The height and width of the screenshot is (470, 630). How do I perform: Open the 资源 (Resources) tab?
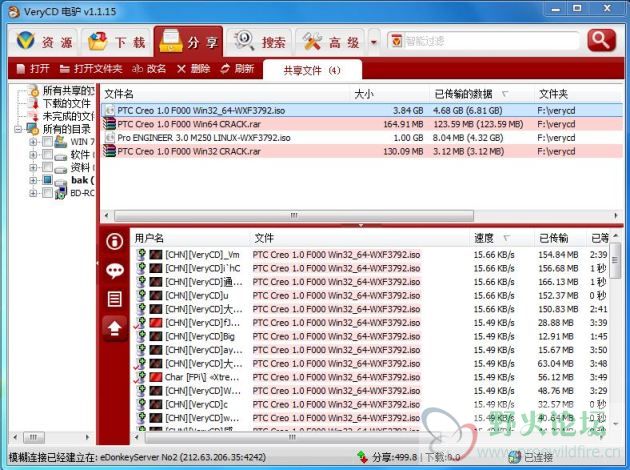[45, 42]
